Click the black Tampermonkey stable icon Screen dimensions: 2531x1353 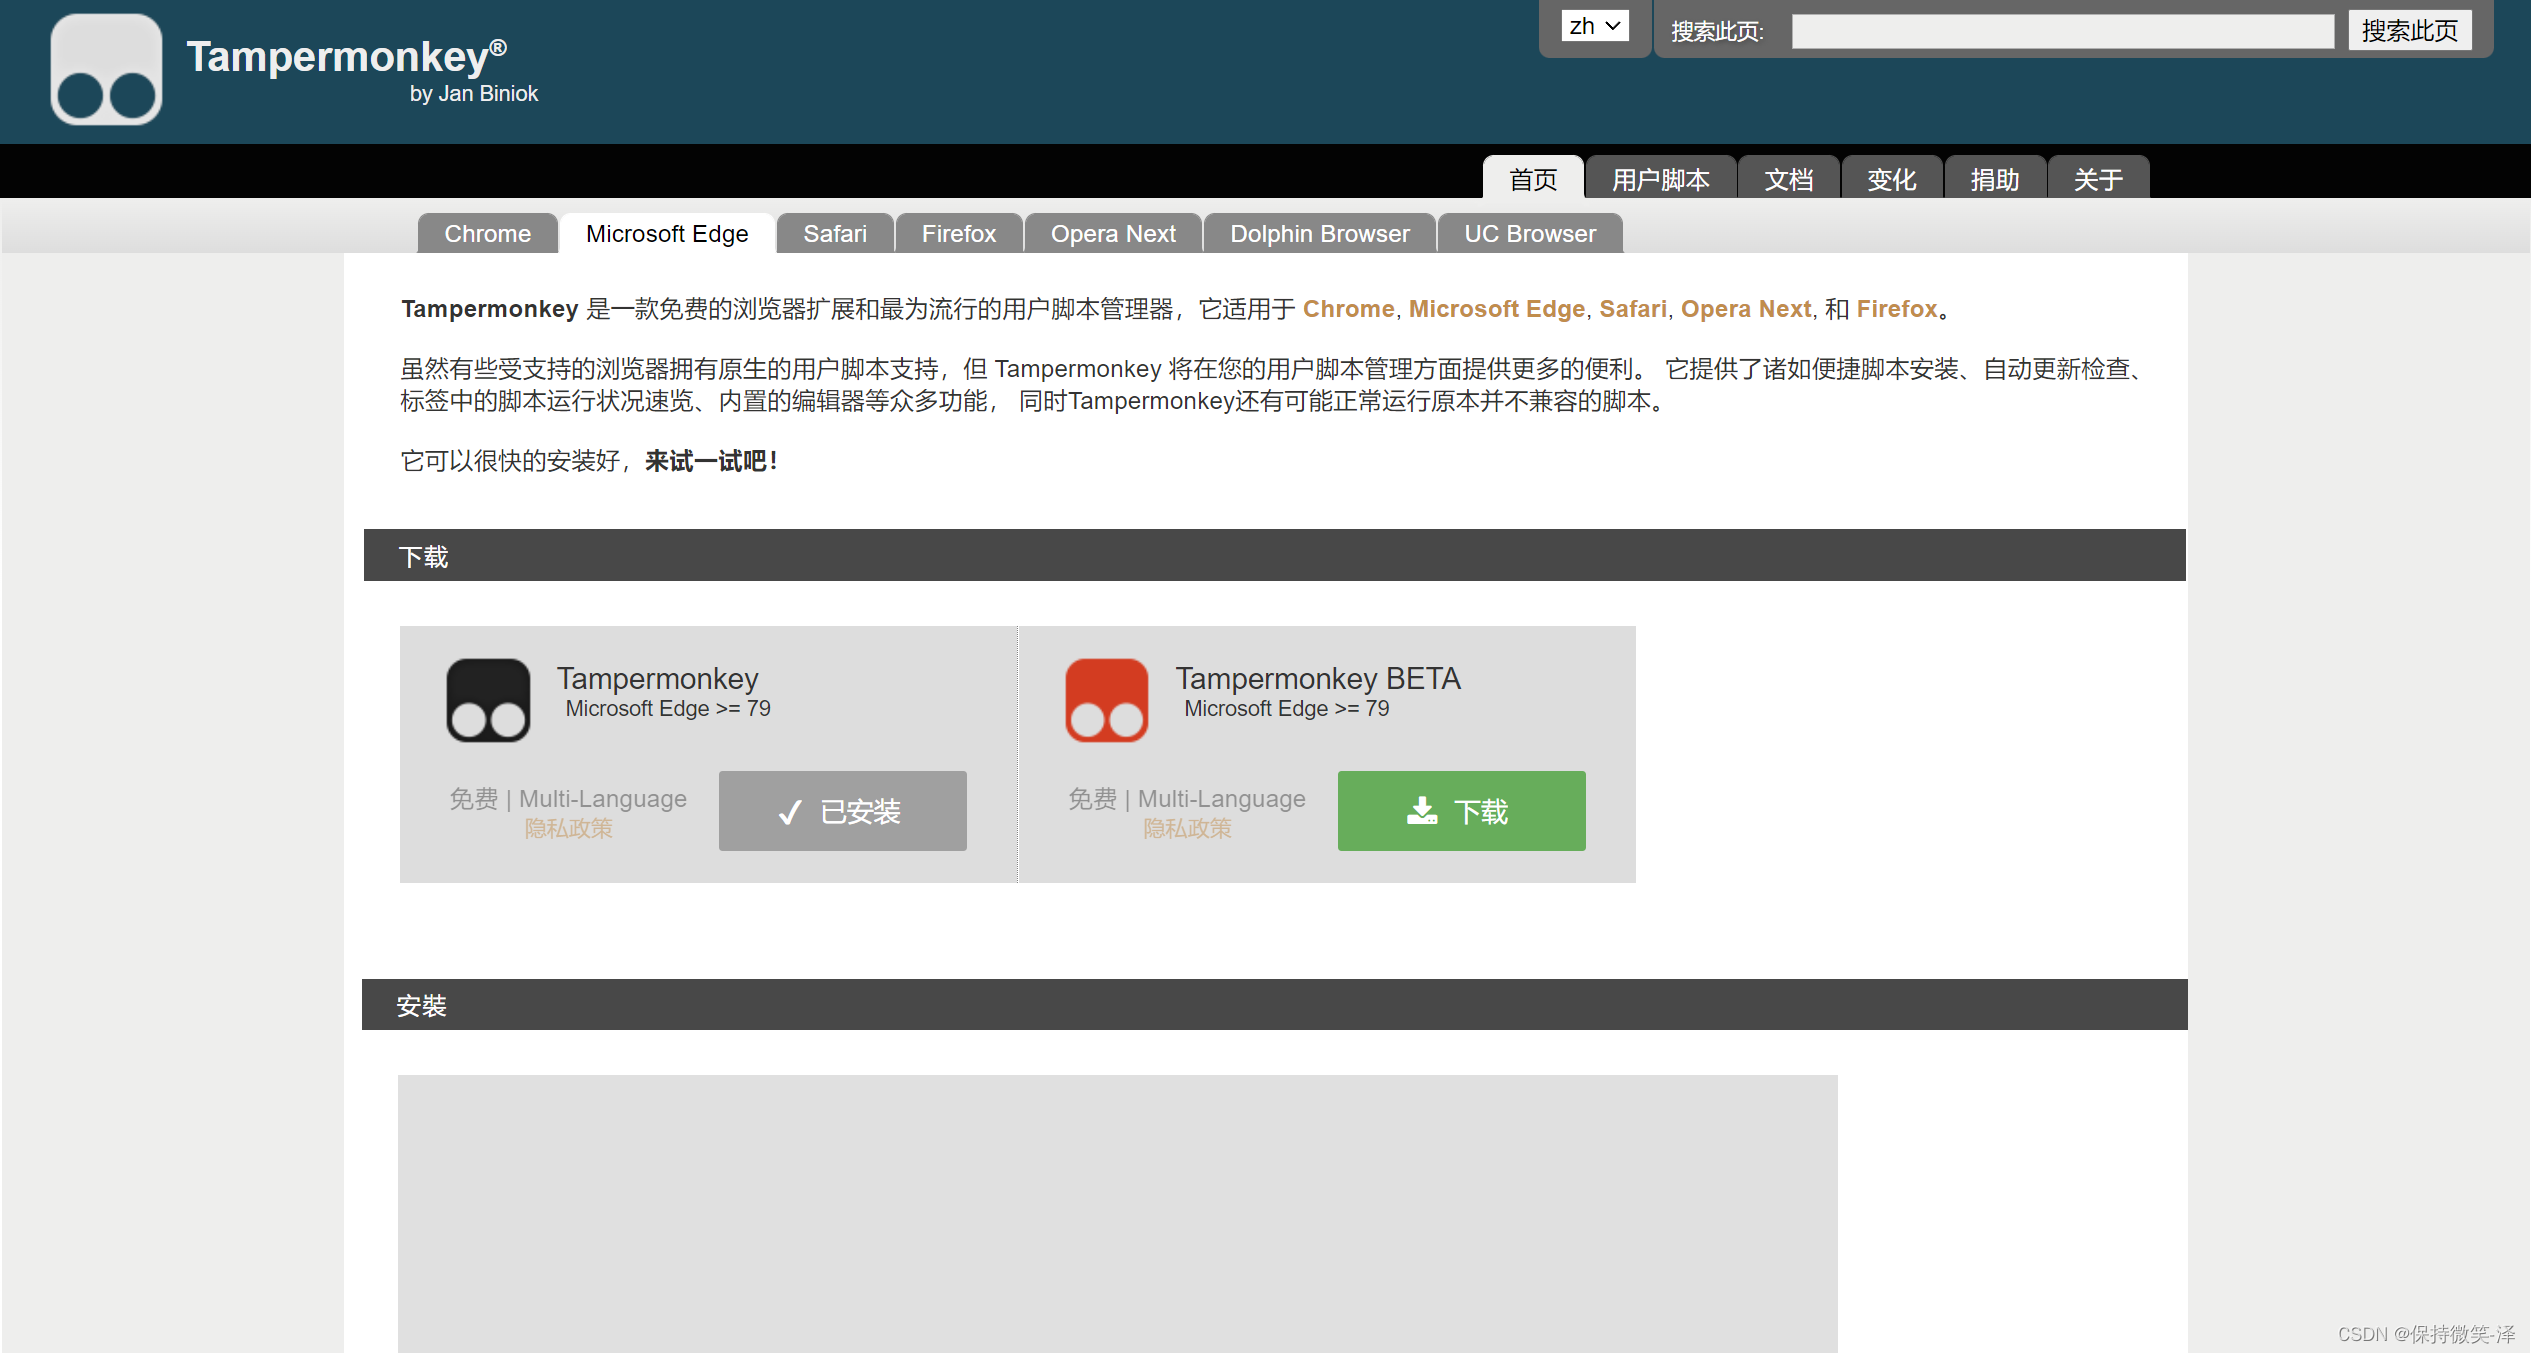(488, 700)
